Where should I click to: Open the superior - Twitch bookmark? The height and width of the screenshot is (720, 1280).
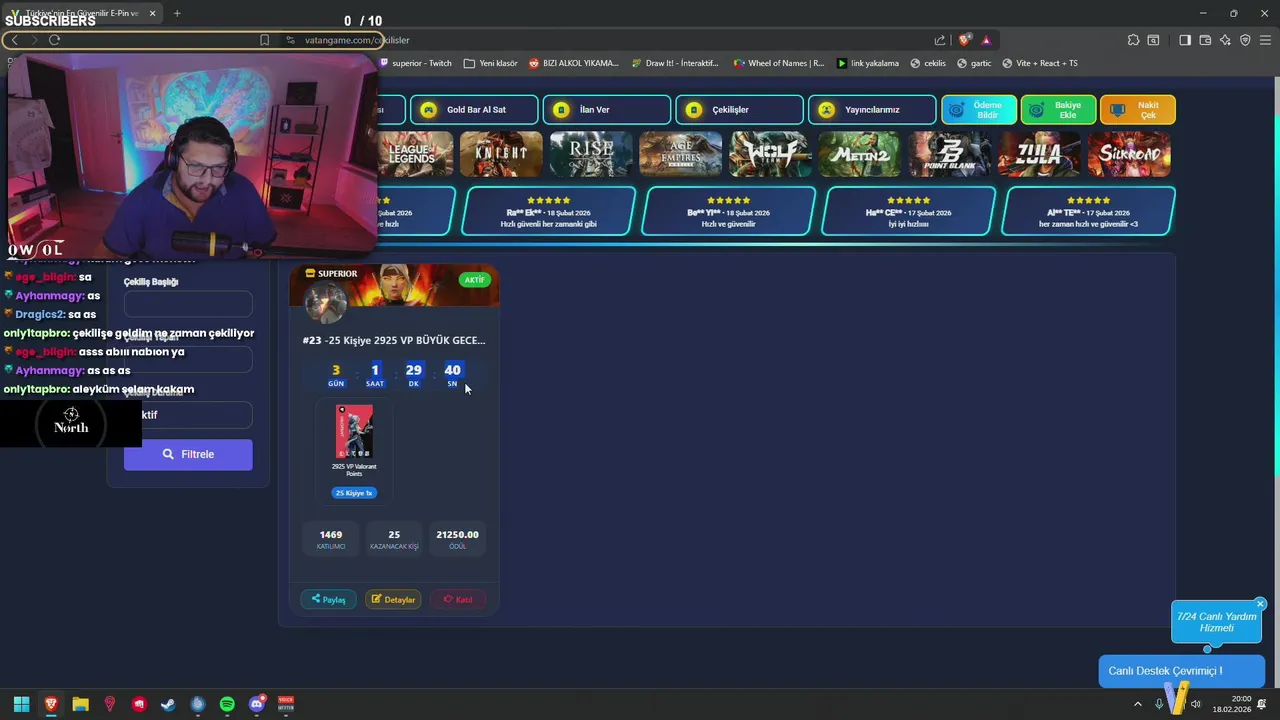[x=415, y=63]
